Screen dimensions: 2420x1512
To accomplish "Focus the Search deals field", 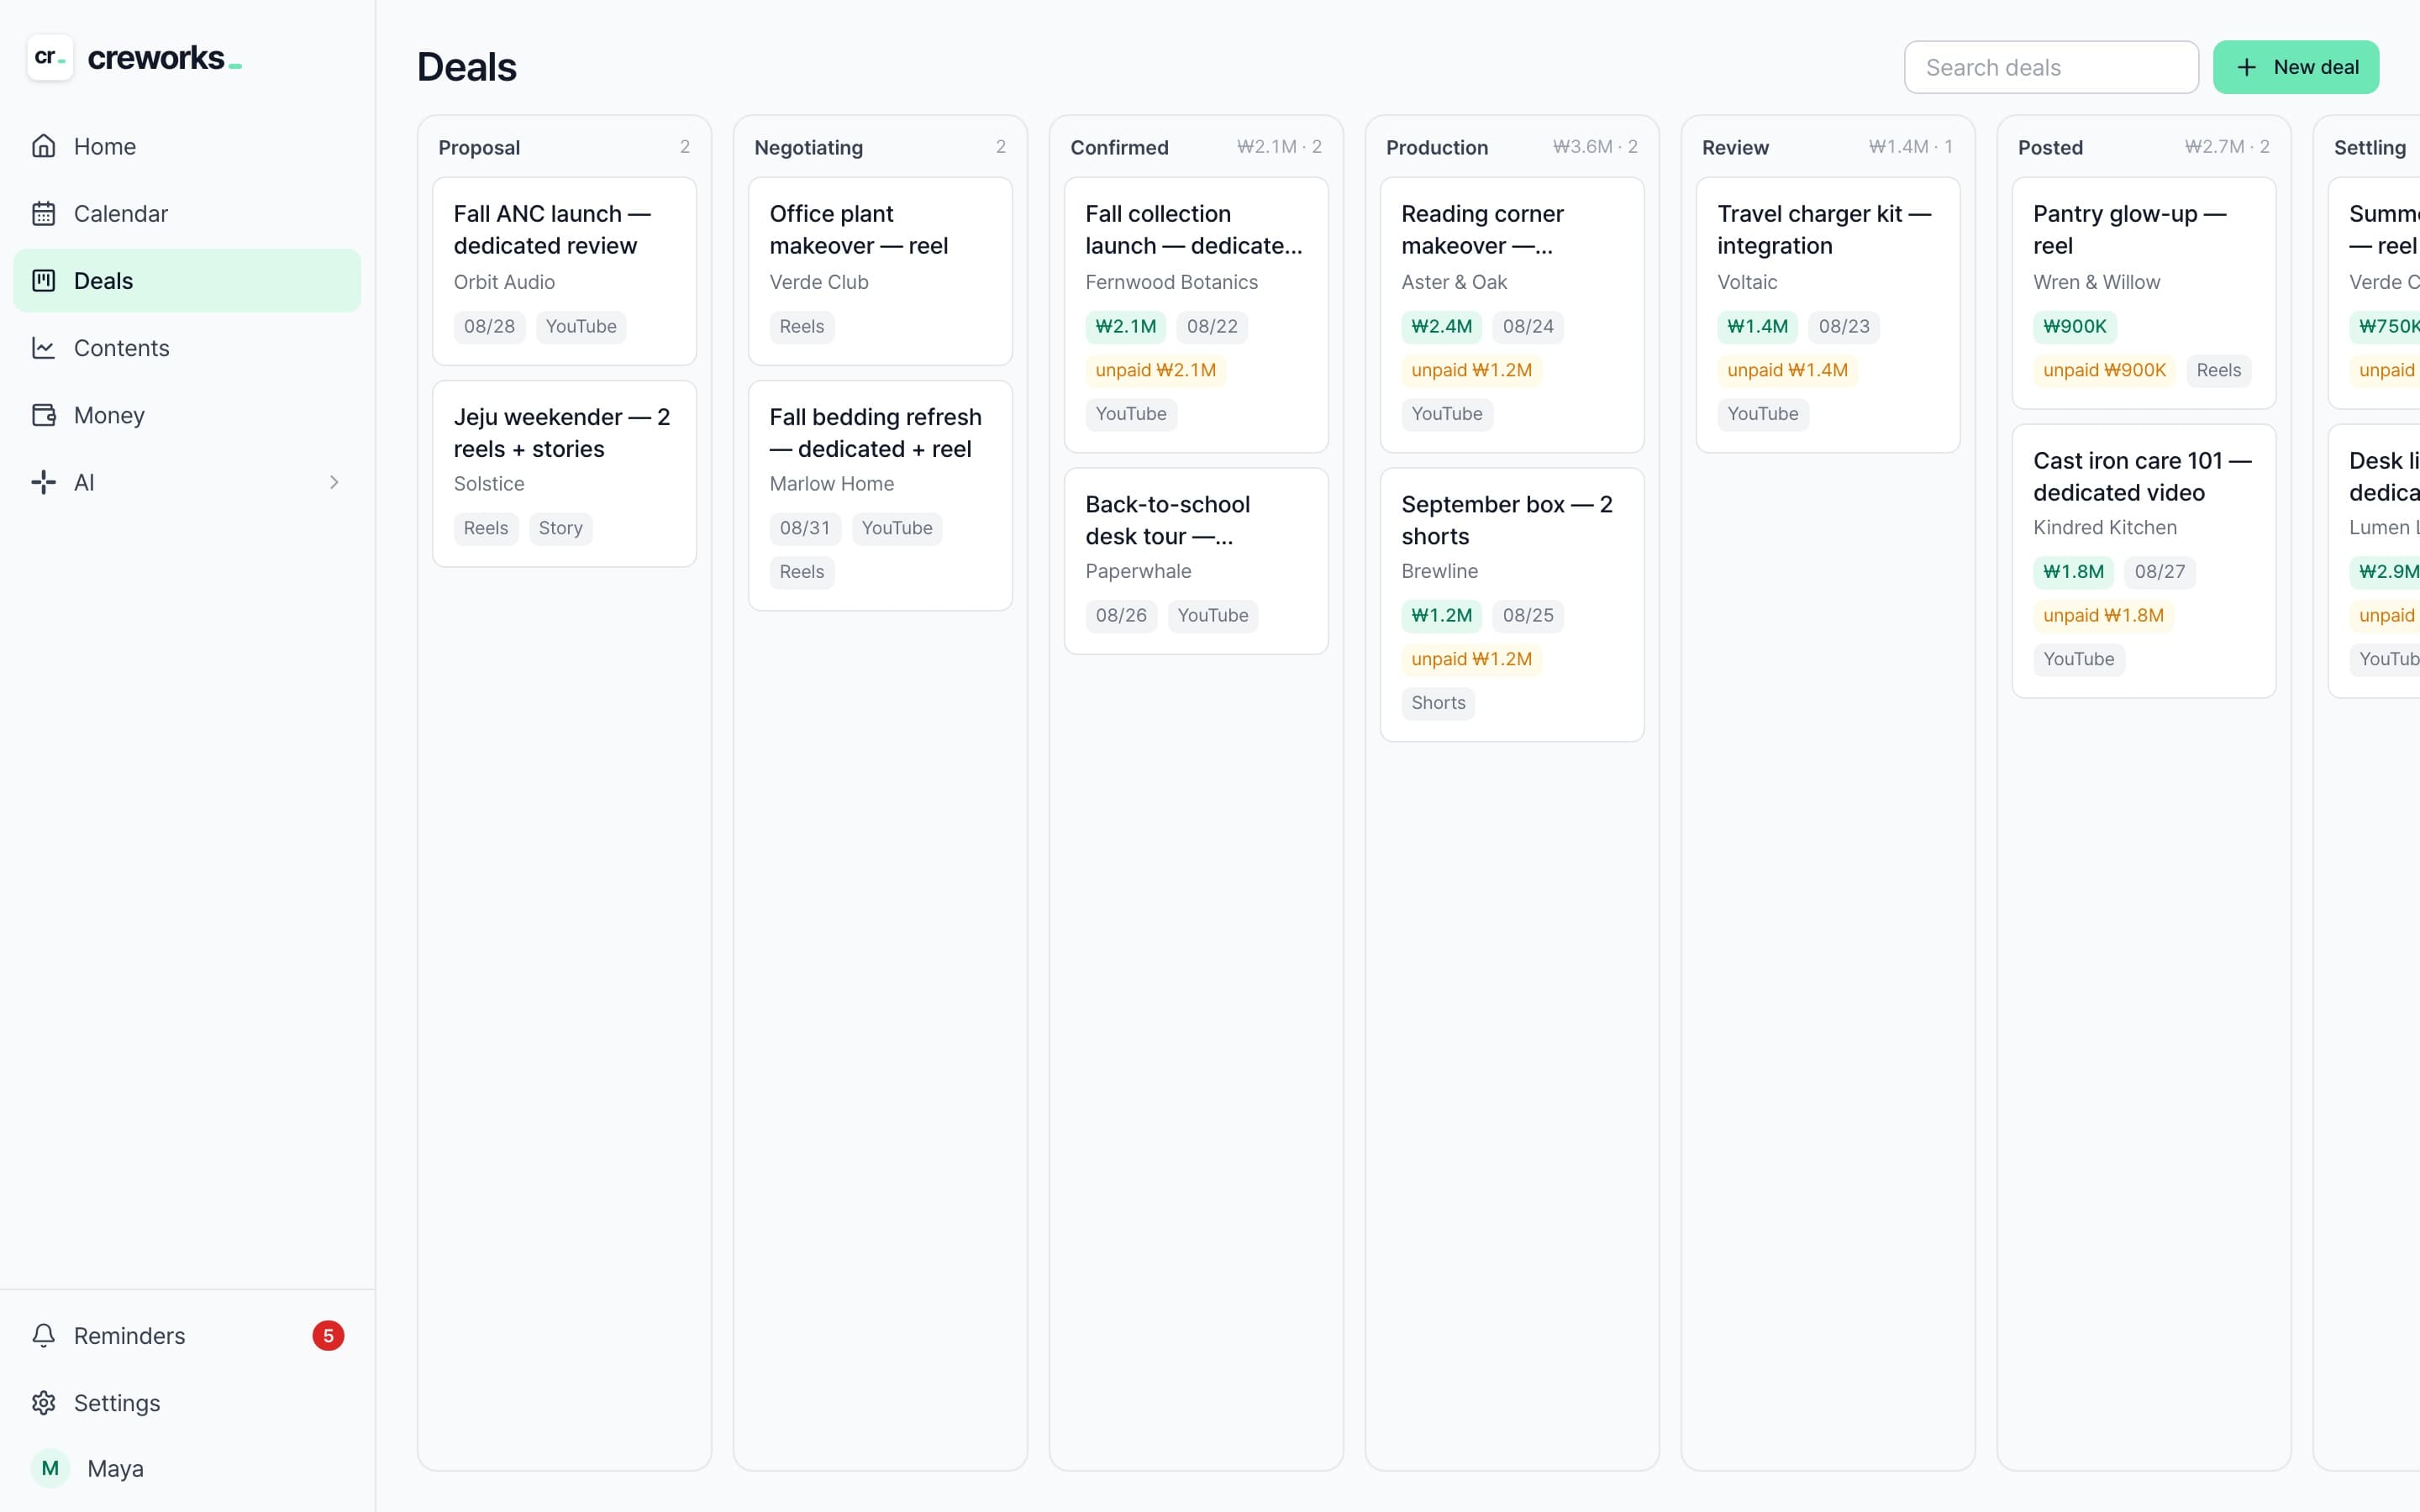I will pyautogui.click(x=2051, y=67).
